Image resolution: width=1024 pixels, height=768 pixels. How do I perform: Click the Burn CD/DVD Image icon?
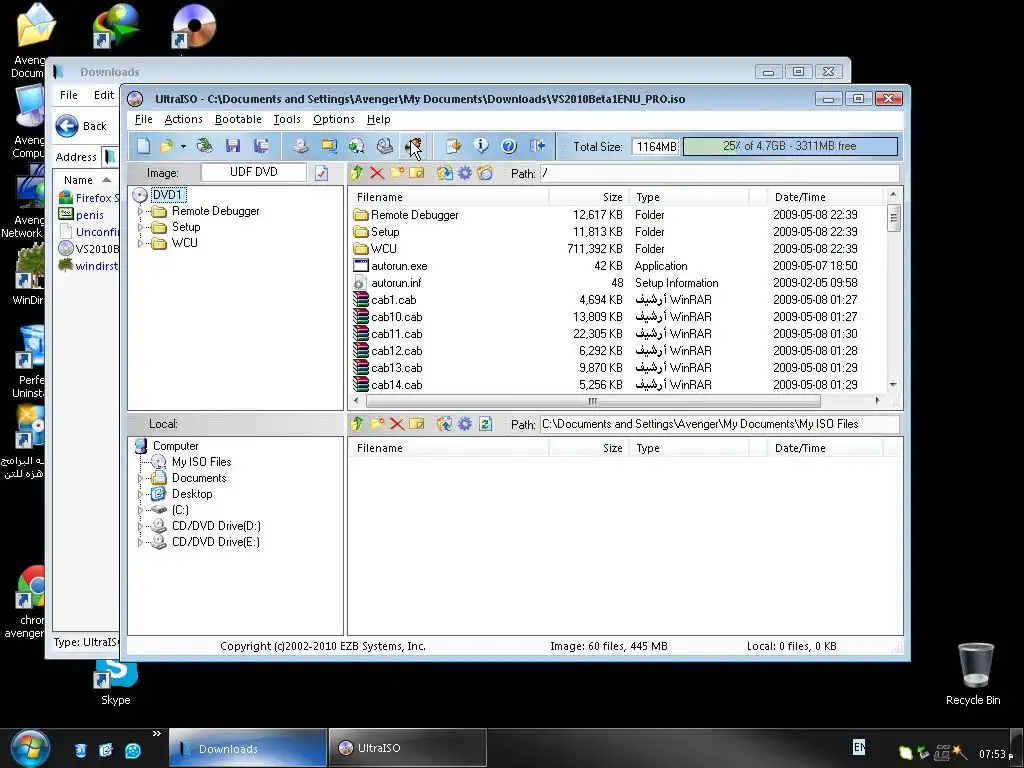(413, 146)
